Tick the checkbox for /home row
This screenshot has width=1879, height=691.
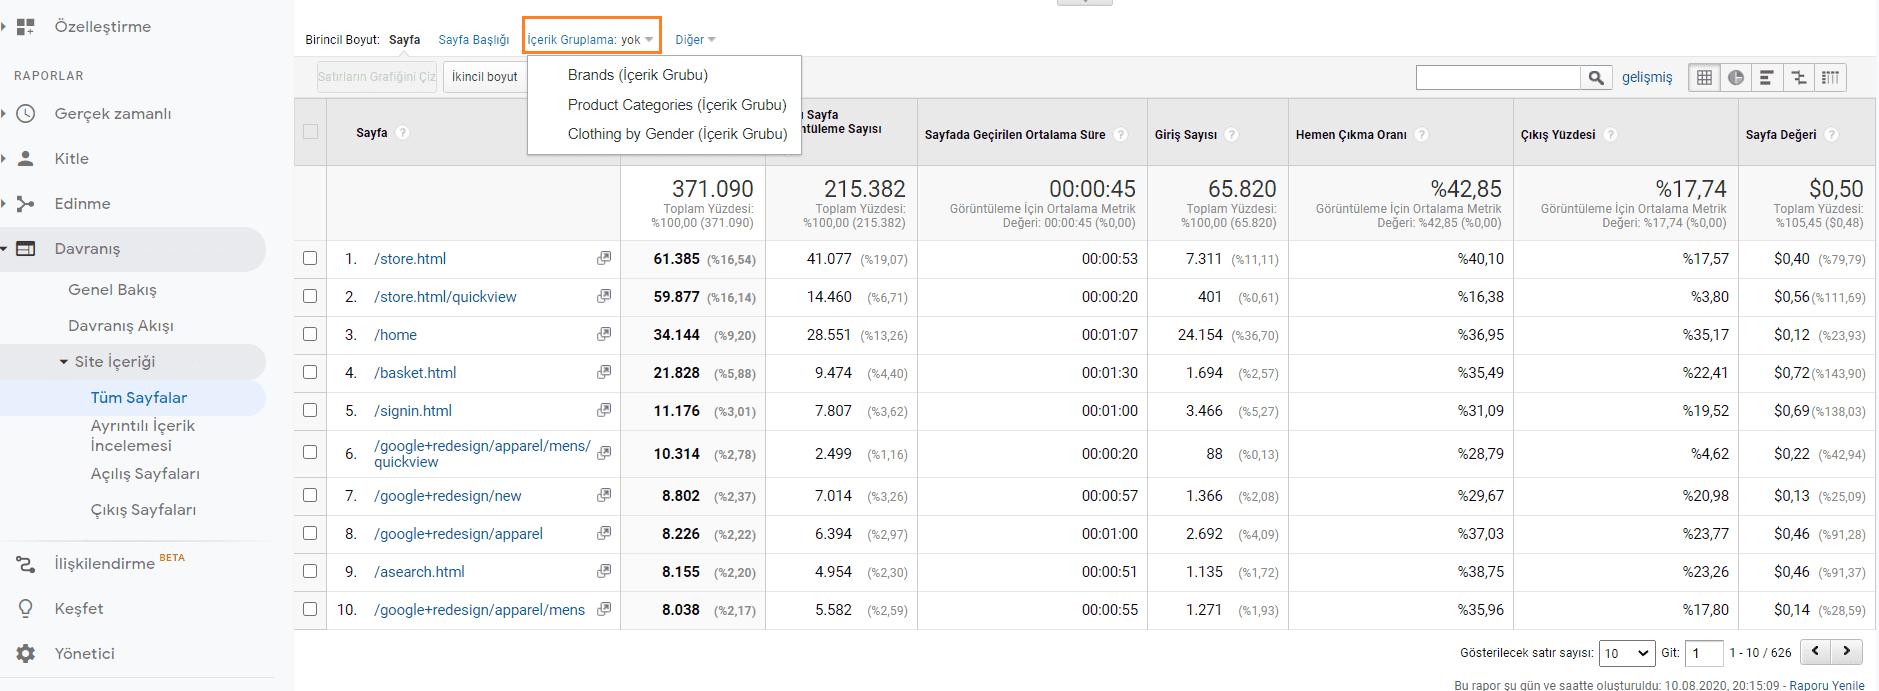click(x=310, y=334)
